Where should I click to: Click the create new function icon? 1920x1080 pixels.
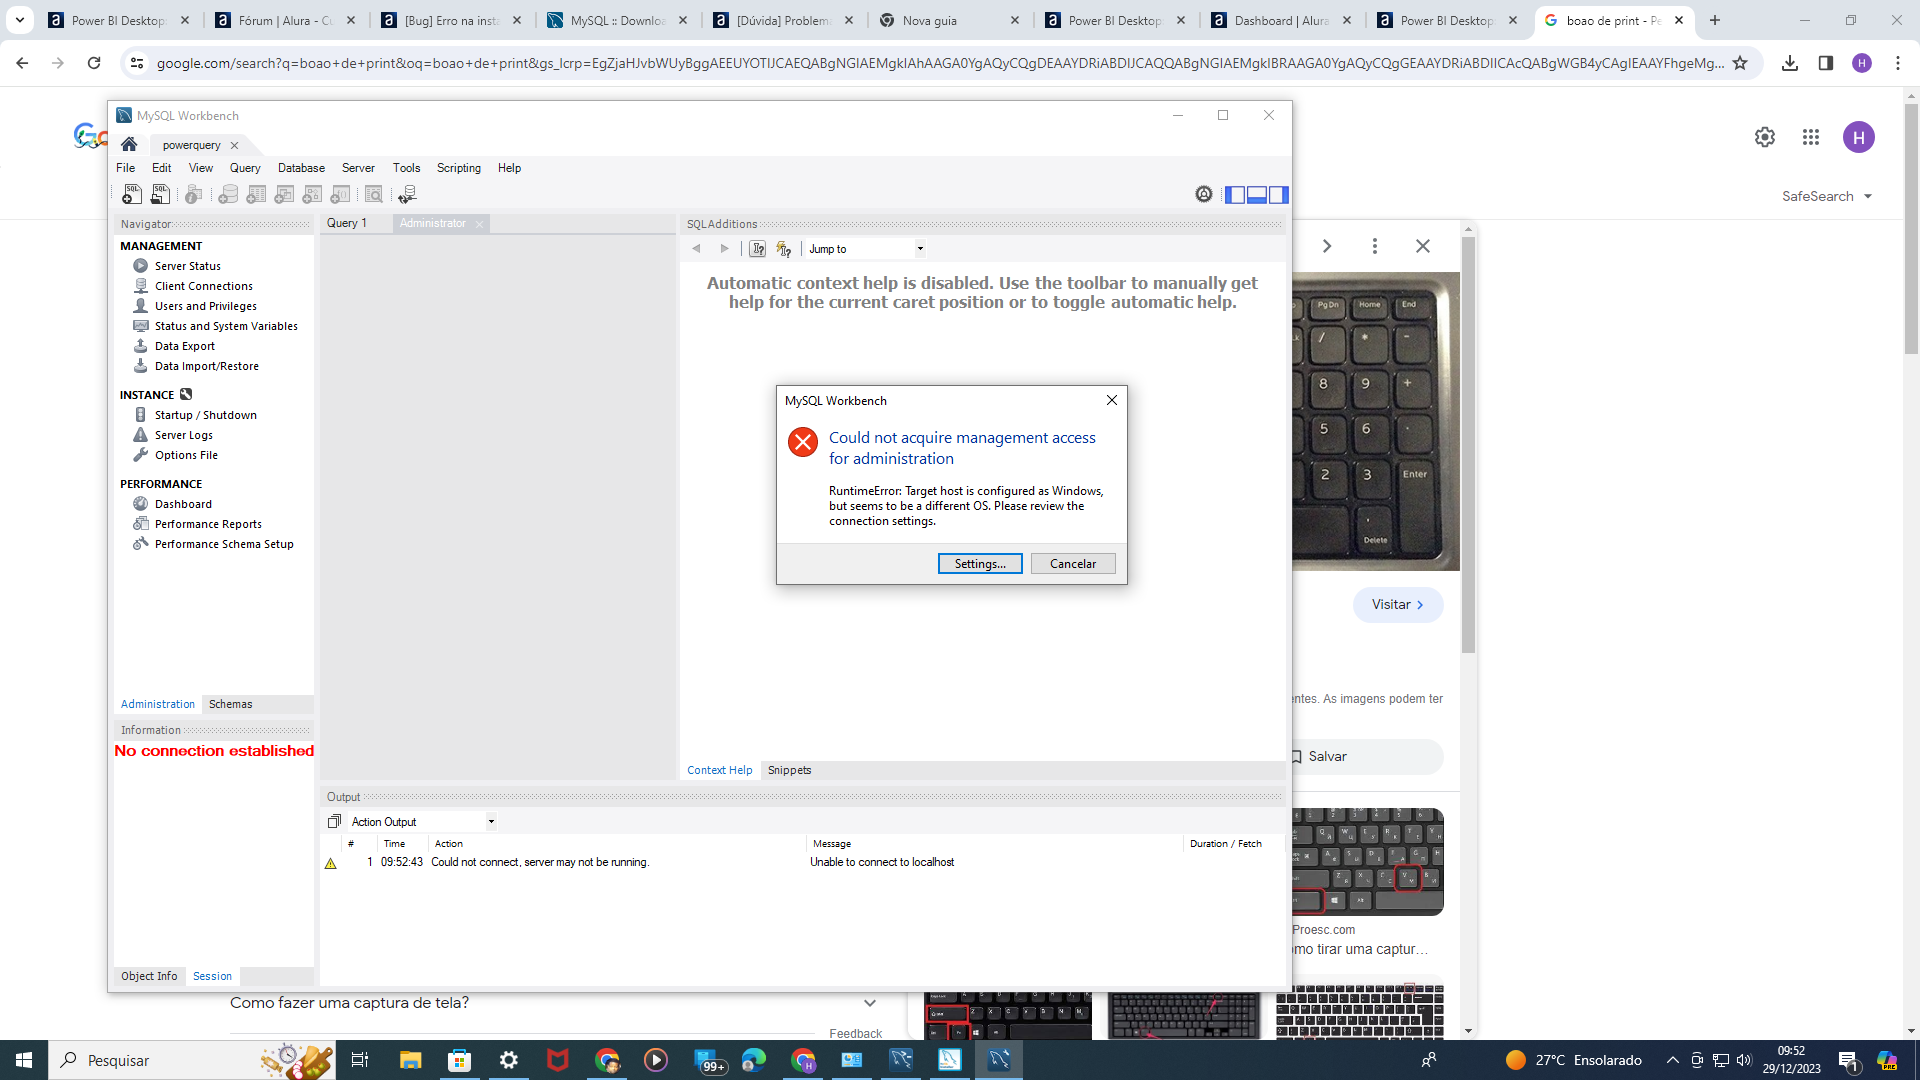340,194
